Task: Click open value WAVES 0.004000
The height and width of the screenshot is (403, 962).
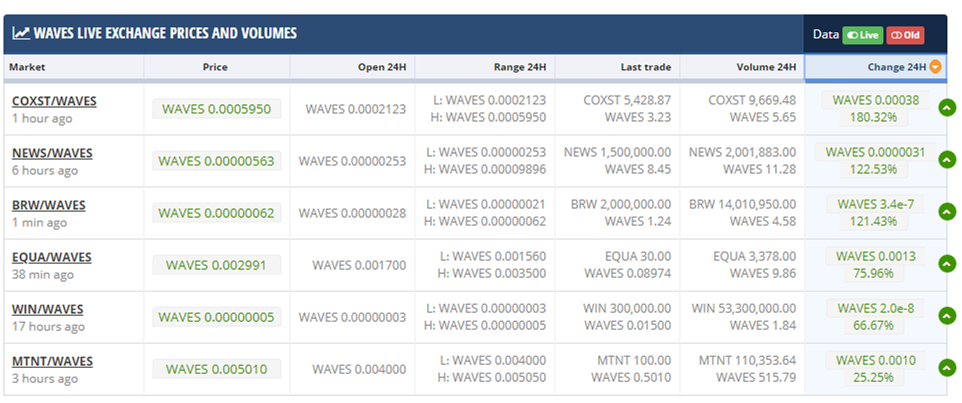Action: tap(360, 369)
